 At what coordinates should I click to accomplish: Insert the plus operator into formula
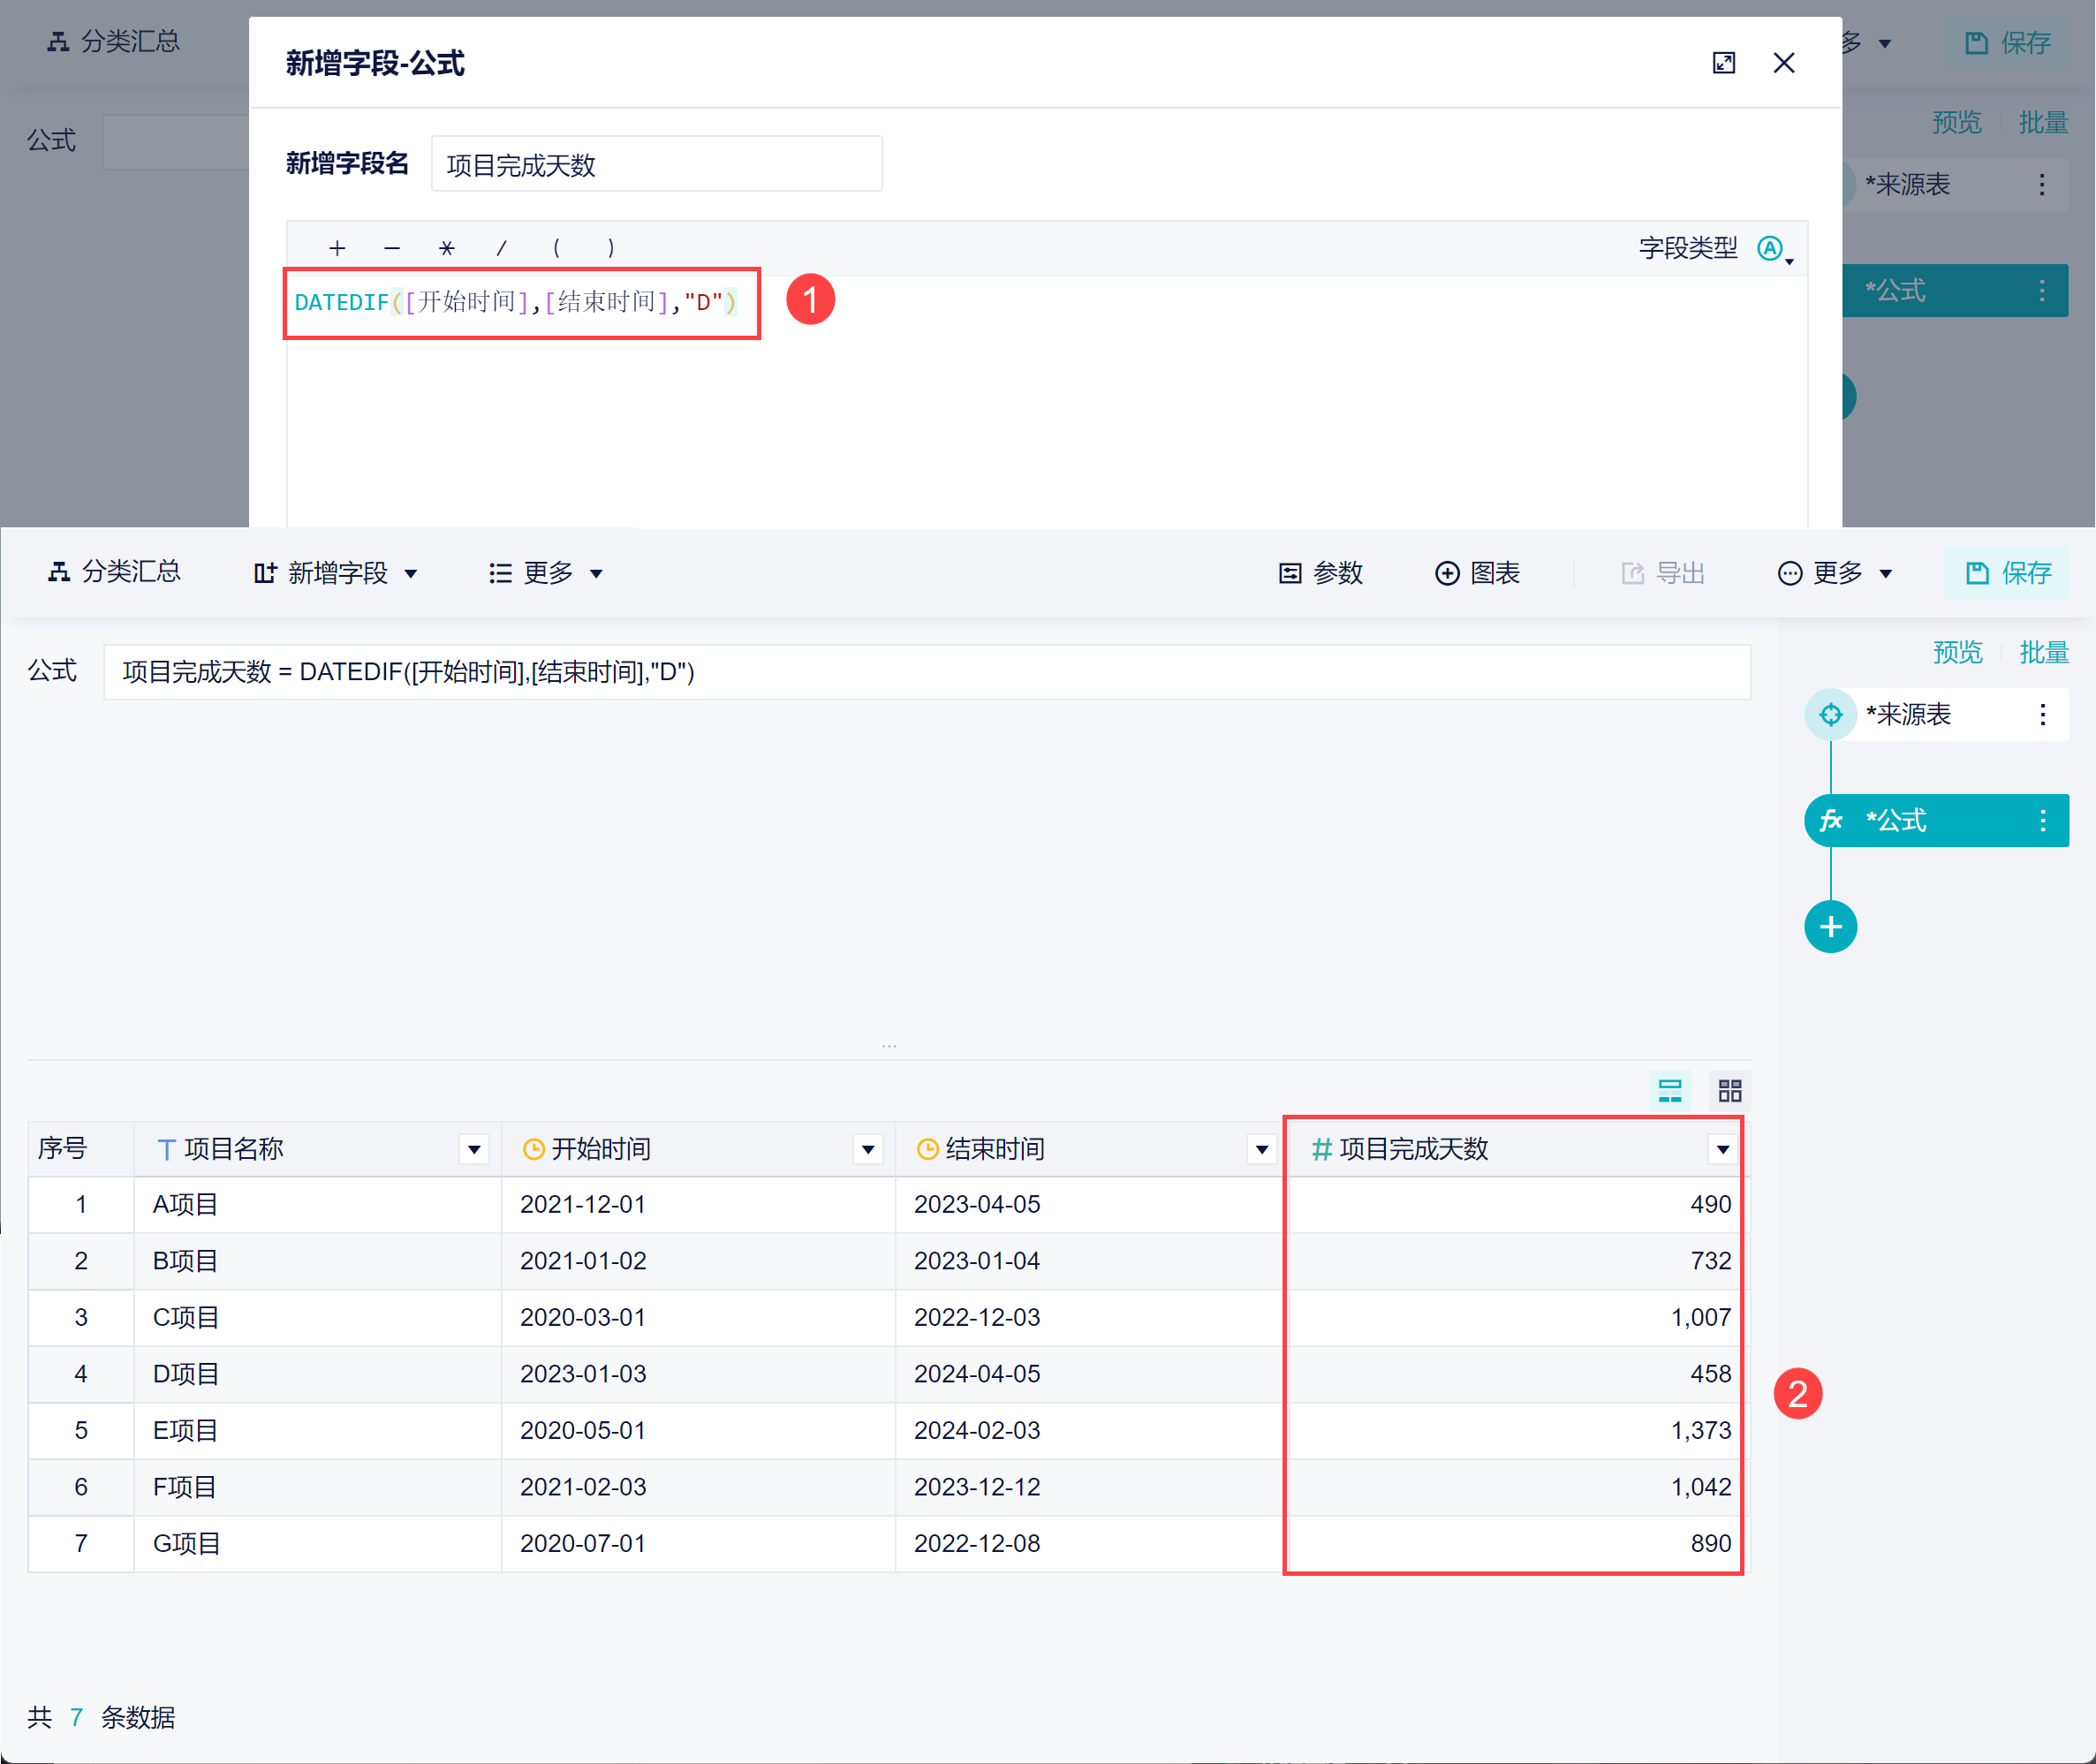337,248
